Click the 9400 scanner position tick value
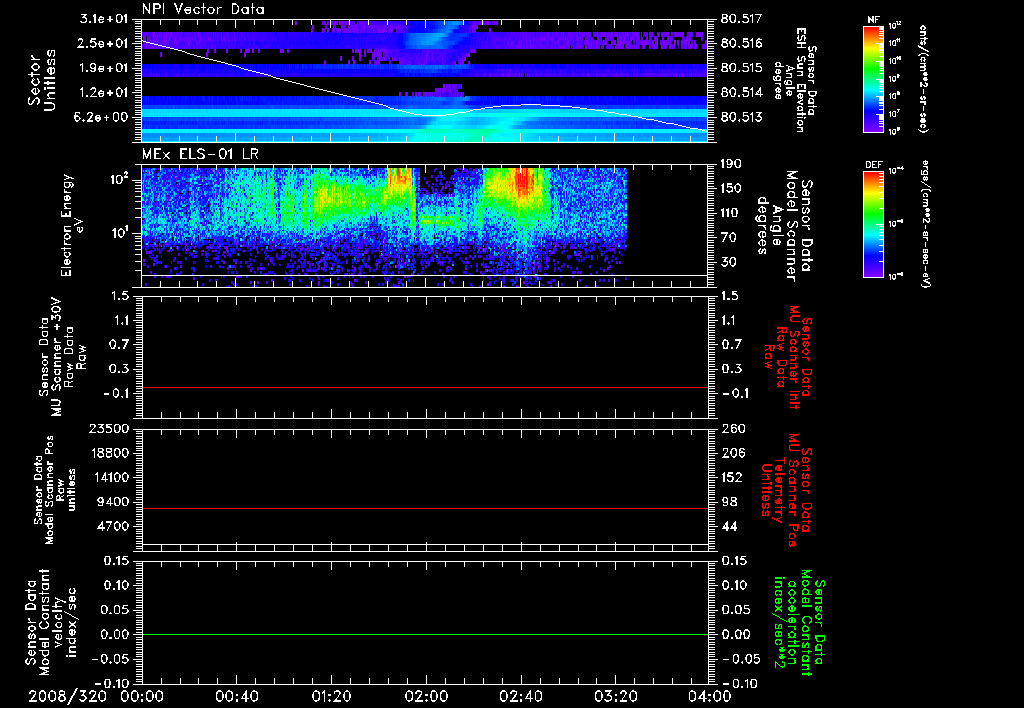1024x708 pixels. (112, 502)
